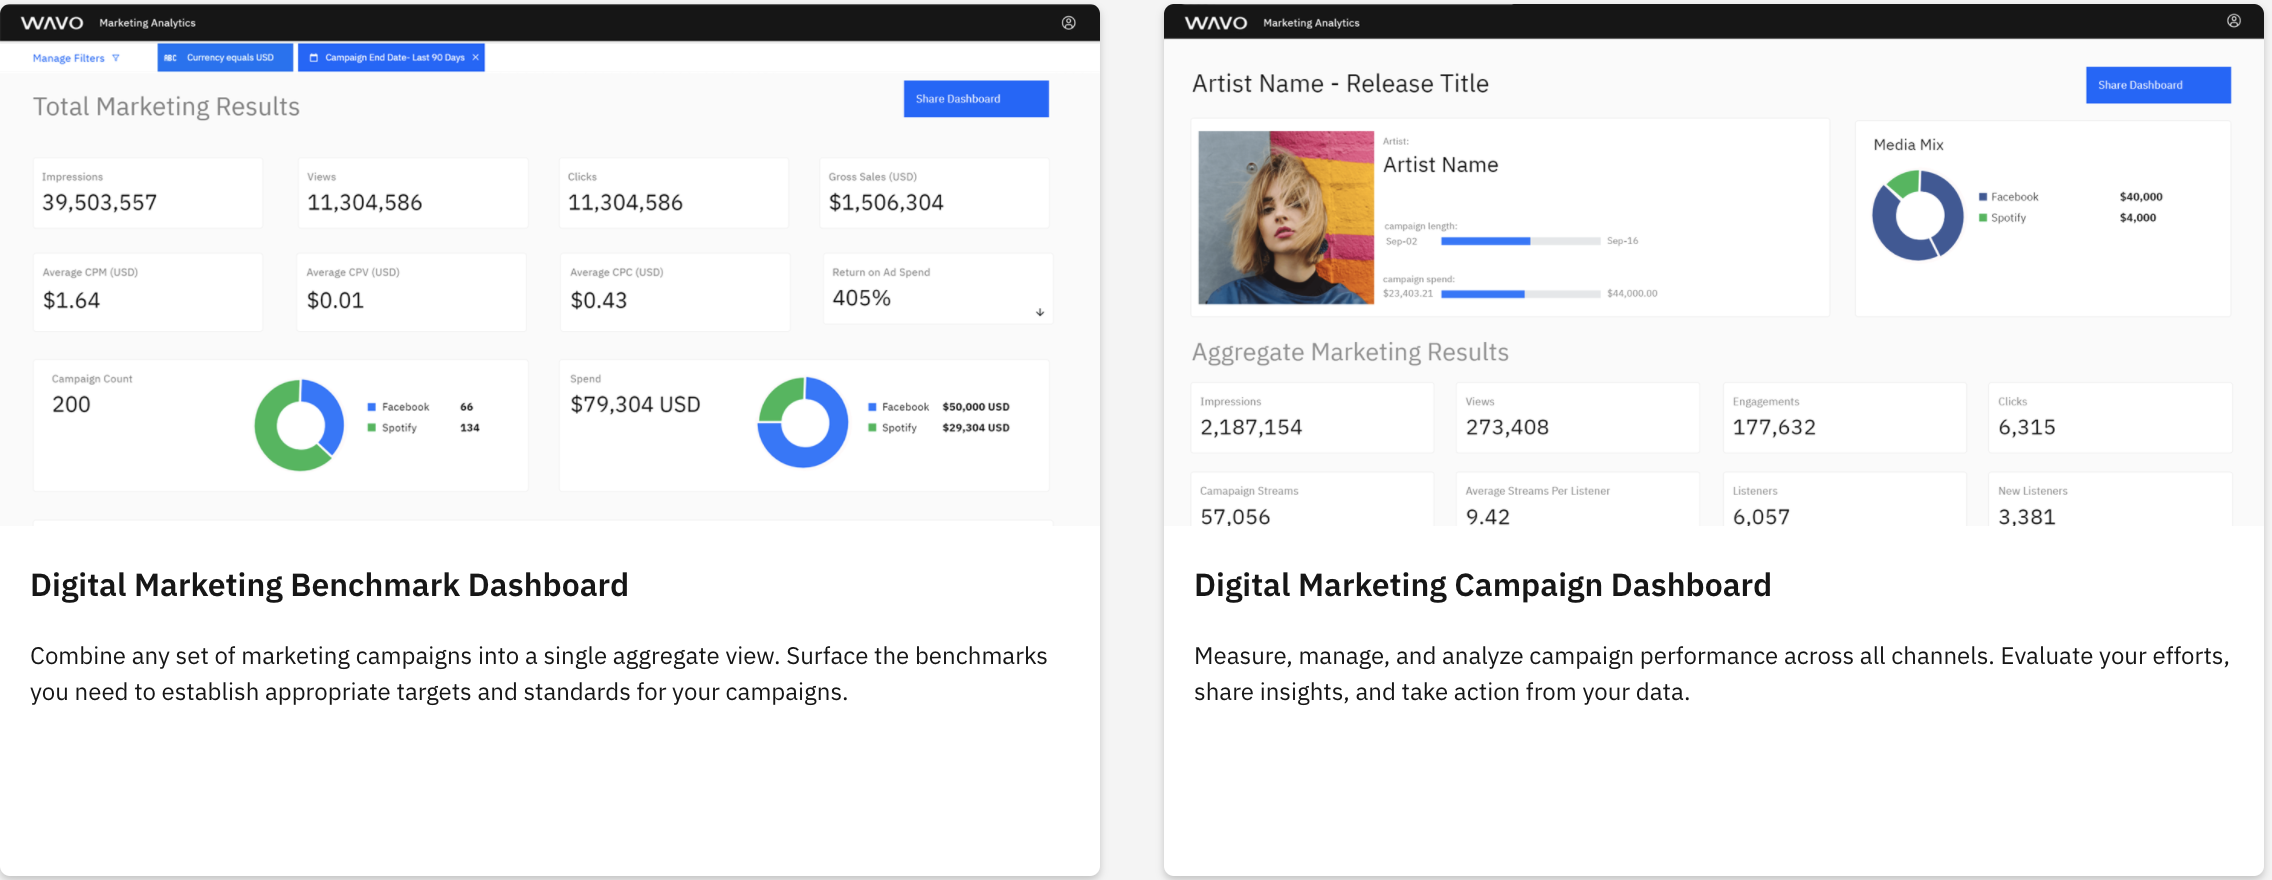The height and width of the screenshot is (880, 2272).
Task: Click calendar icon on Campaign End Date filter
Action: (313, 58)
